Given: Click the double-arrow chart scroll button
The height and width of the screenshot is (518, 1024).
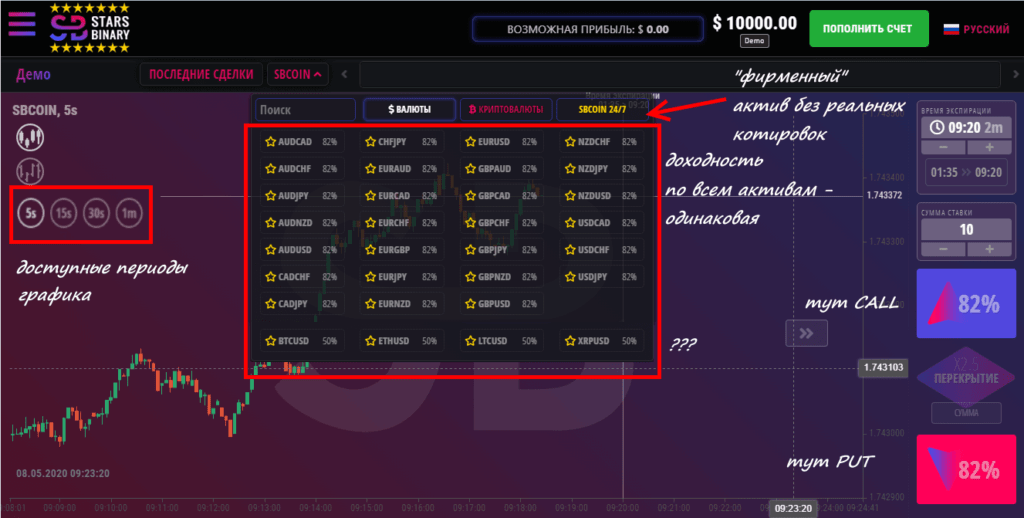Looking at the screenshot, I should point(806,333).
